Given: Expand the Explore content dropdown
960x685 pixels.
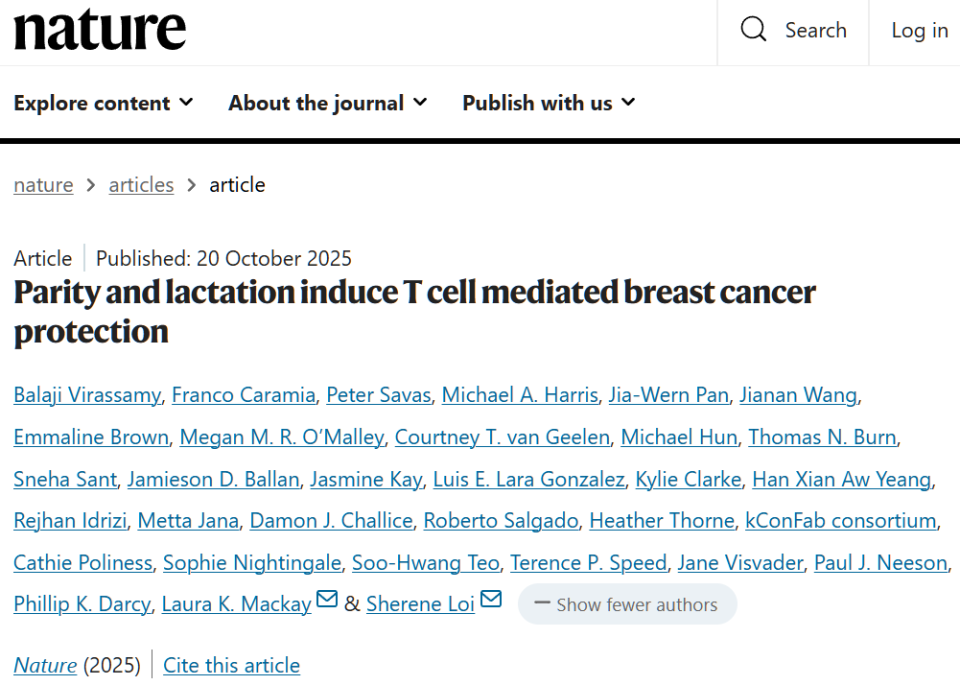Looking at the screenshot, I should [x=103, y=103].
